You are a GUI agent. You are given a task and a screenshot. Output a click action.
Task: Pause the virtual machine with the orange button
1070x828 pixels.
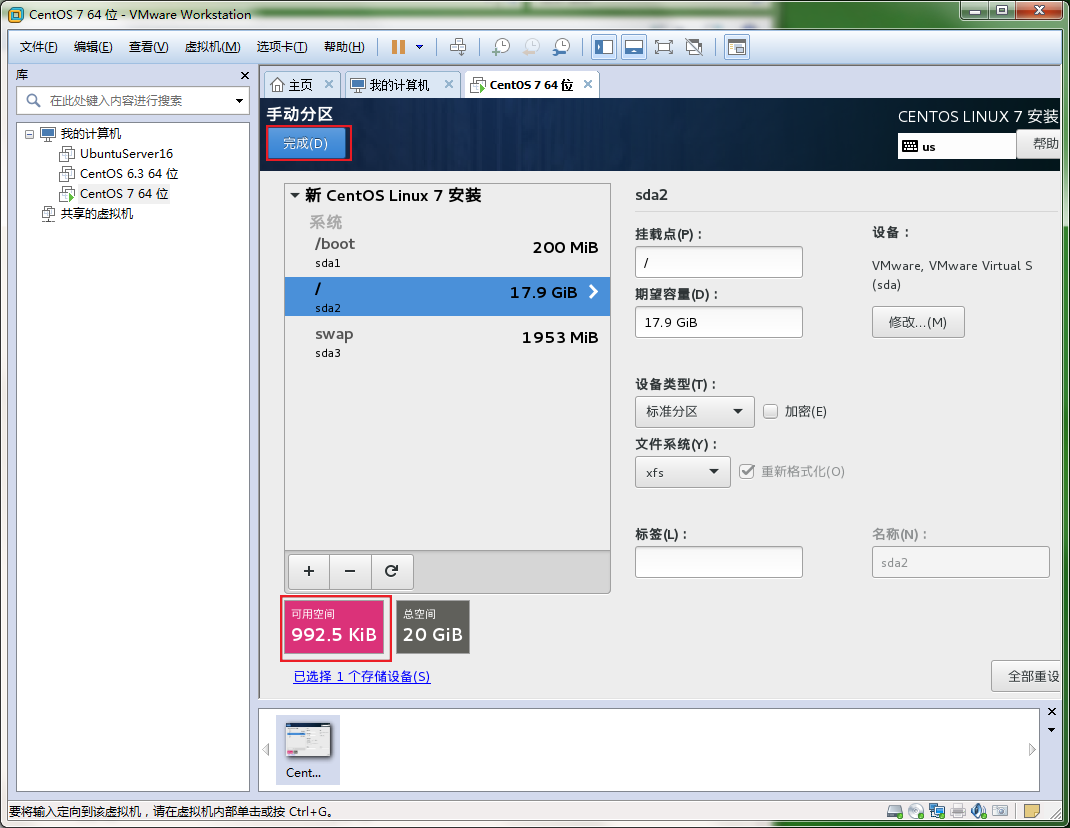coord(399,47)
